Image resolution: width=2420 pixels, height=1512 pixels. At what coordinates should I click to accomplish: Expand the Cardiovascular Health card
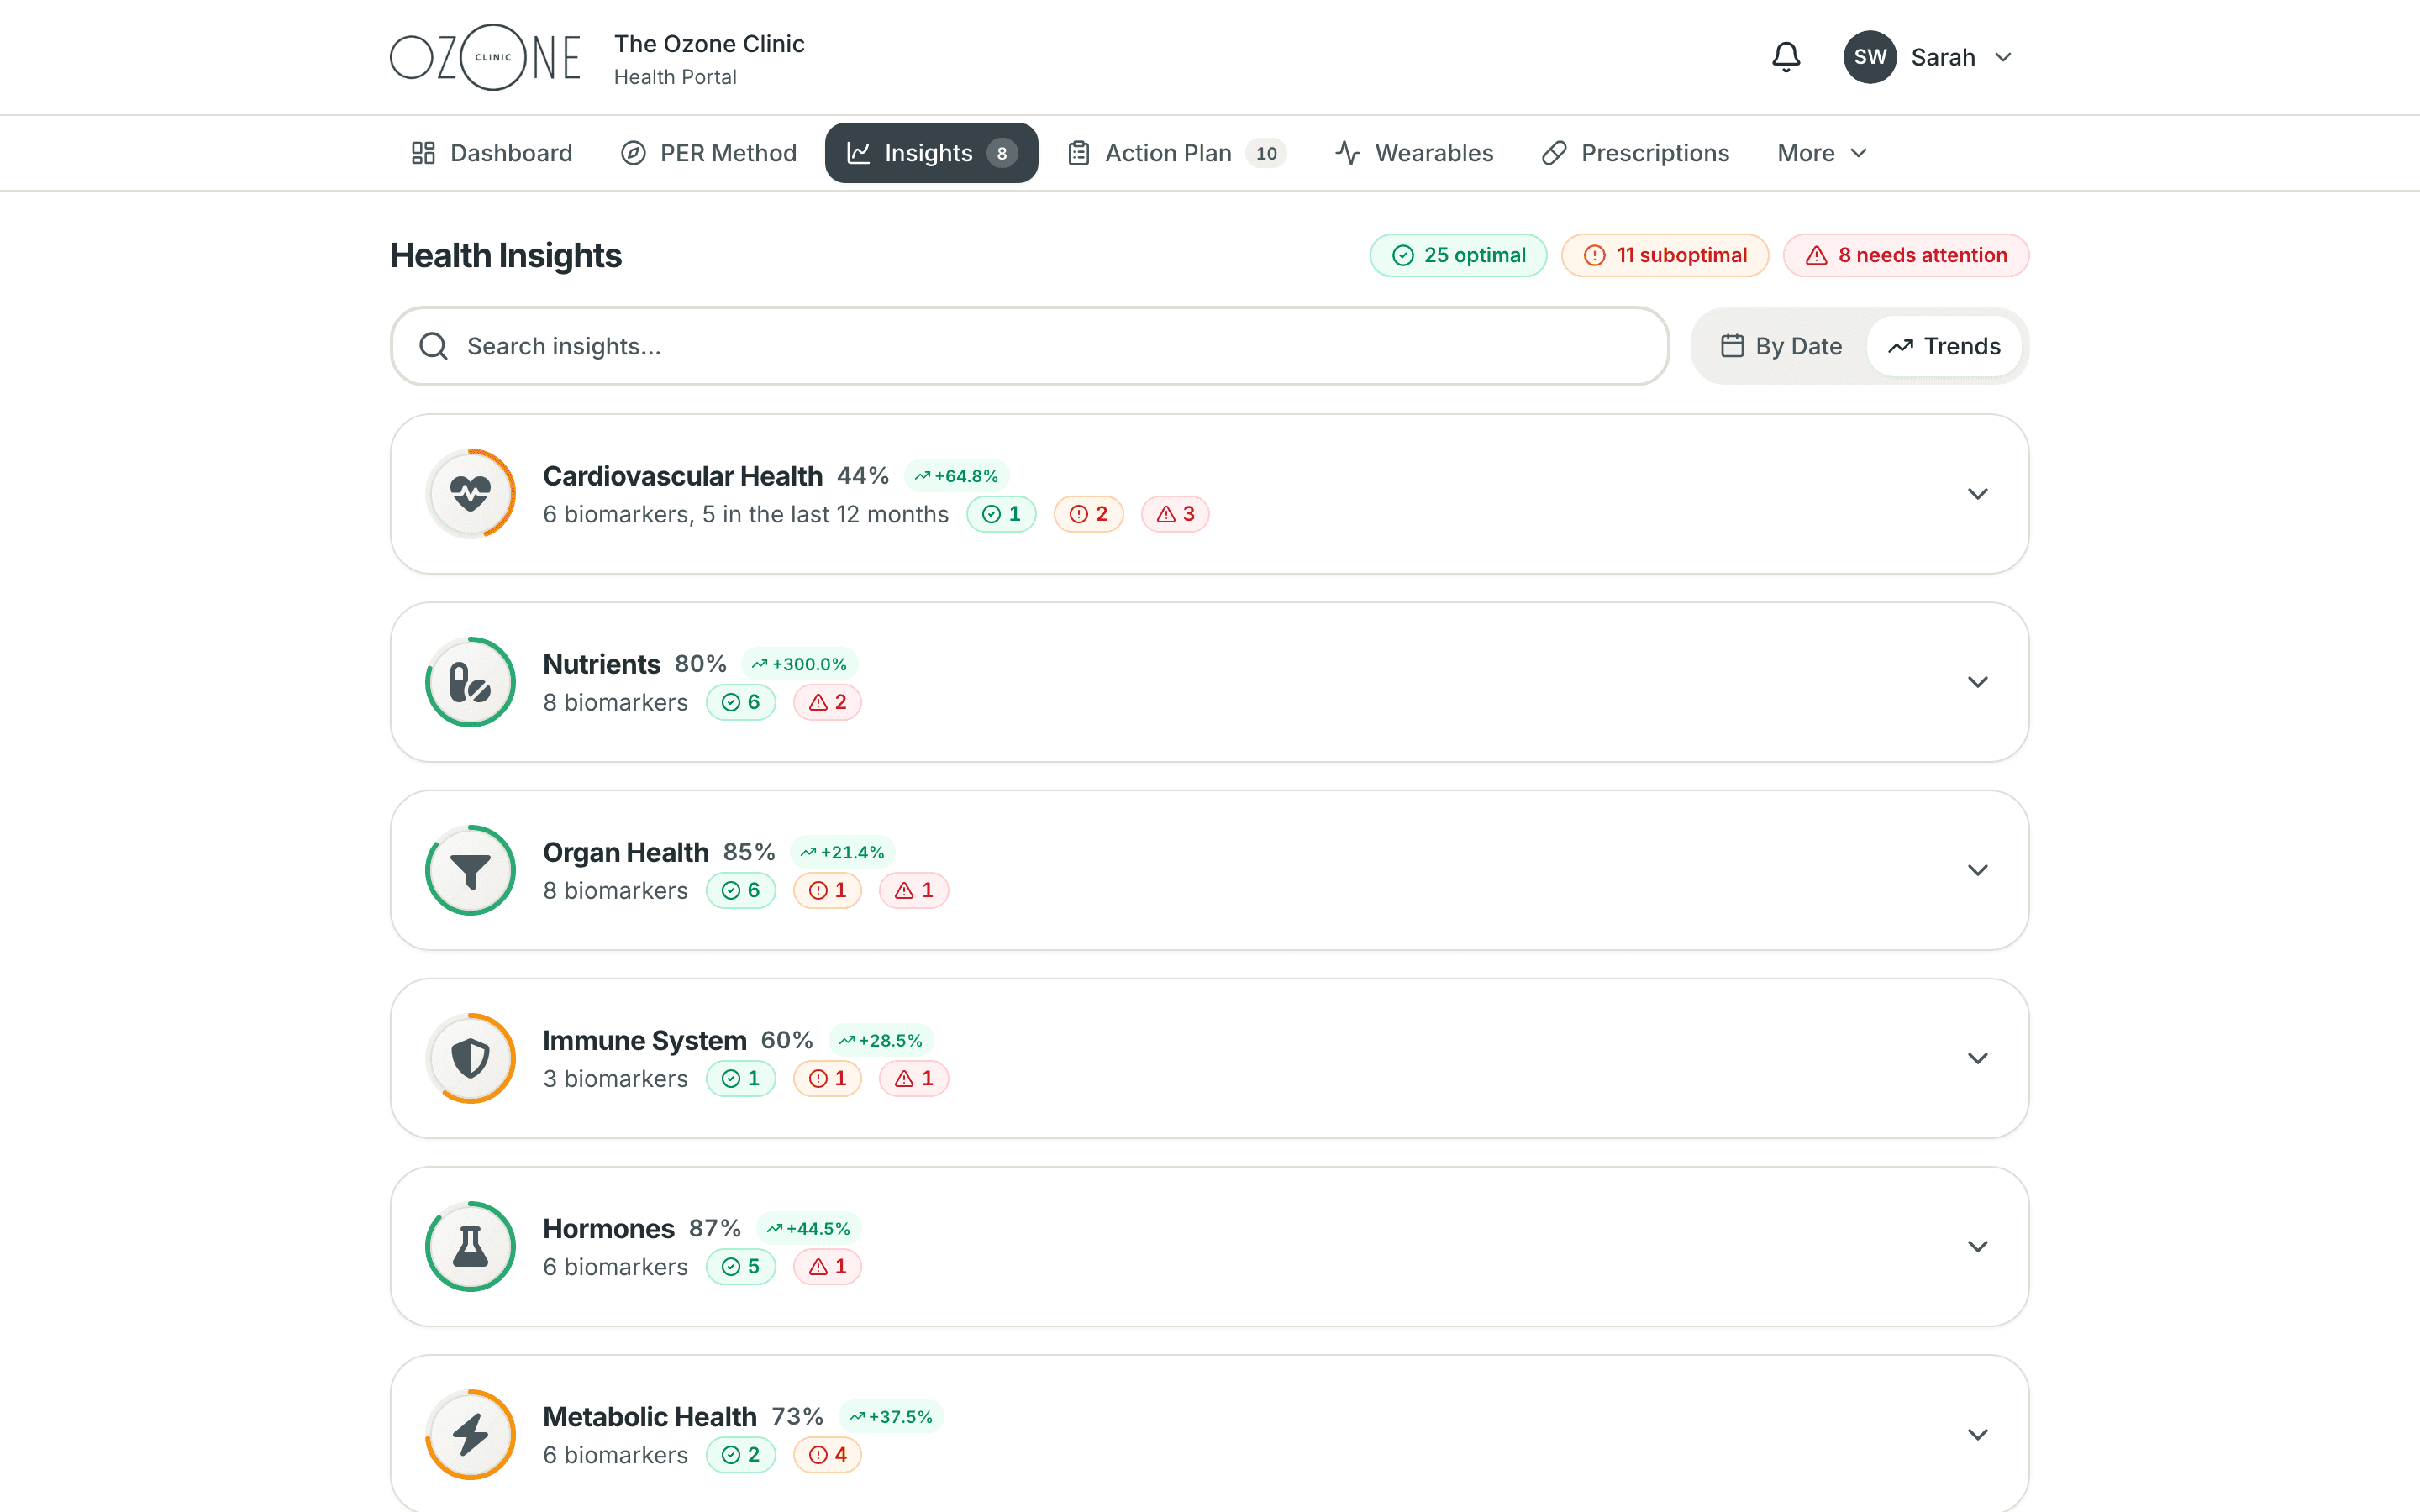(x=1977, y=494)
